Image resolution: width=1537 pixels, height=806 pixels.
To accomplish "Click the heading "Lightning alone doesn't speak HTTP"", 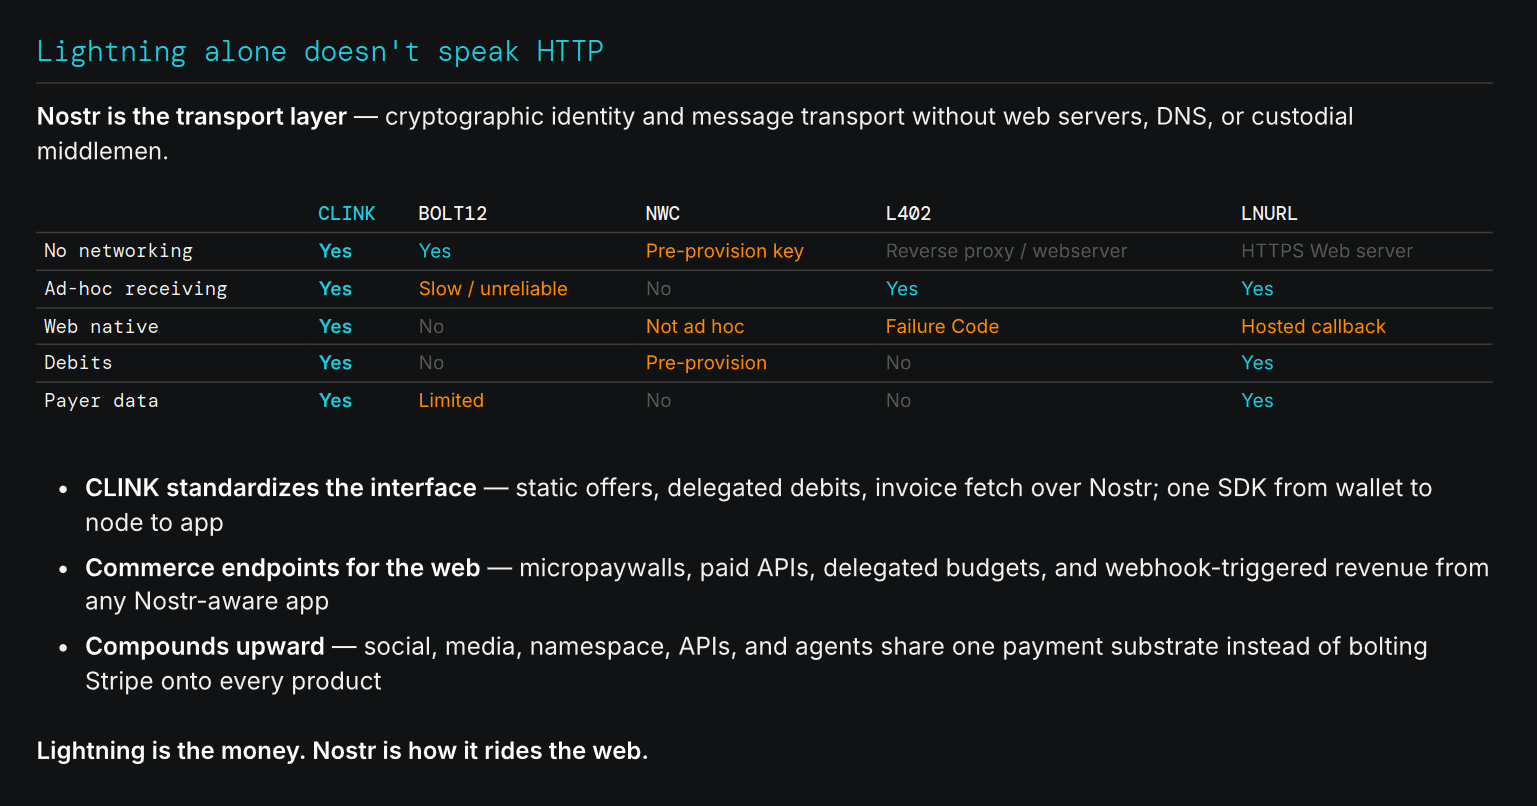I will pos(320,51).
